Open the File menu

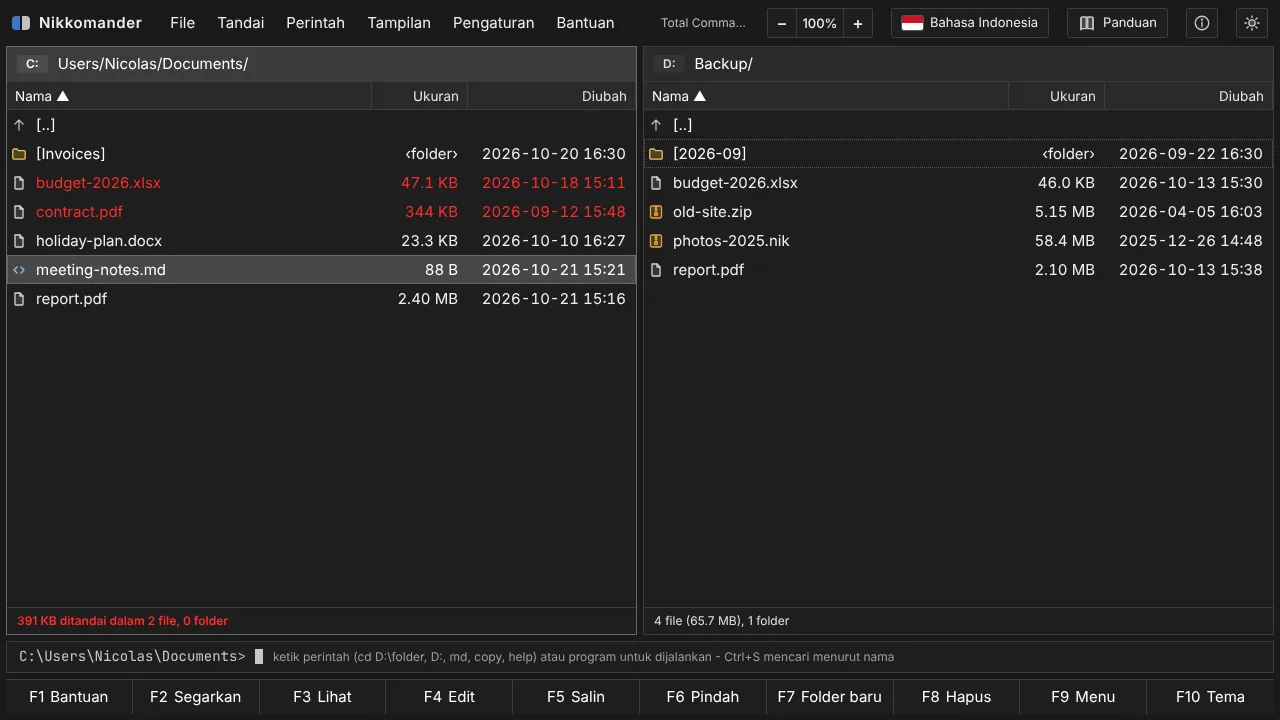coord(182,23)
